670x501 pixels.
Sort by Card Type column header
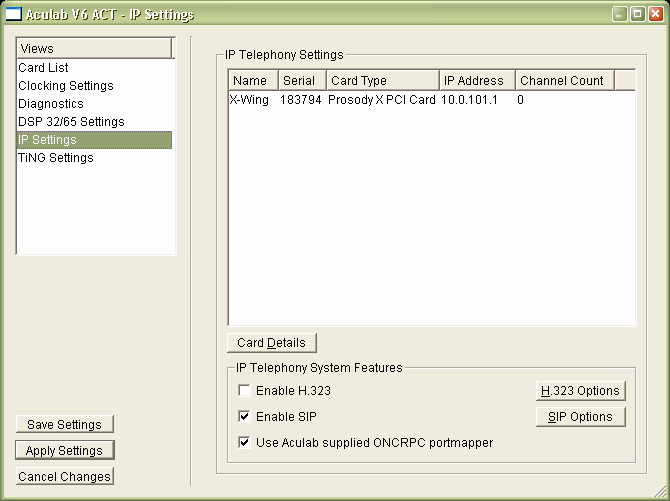(383, 80)
